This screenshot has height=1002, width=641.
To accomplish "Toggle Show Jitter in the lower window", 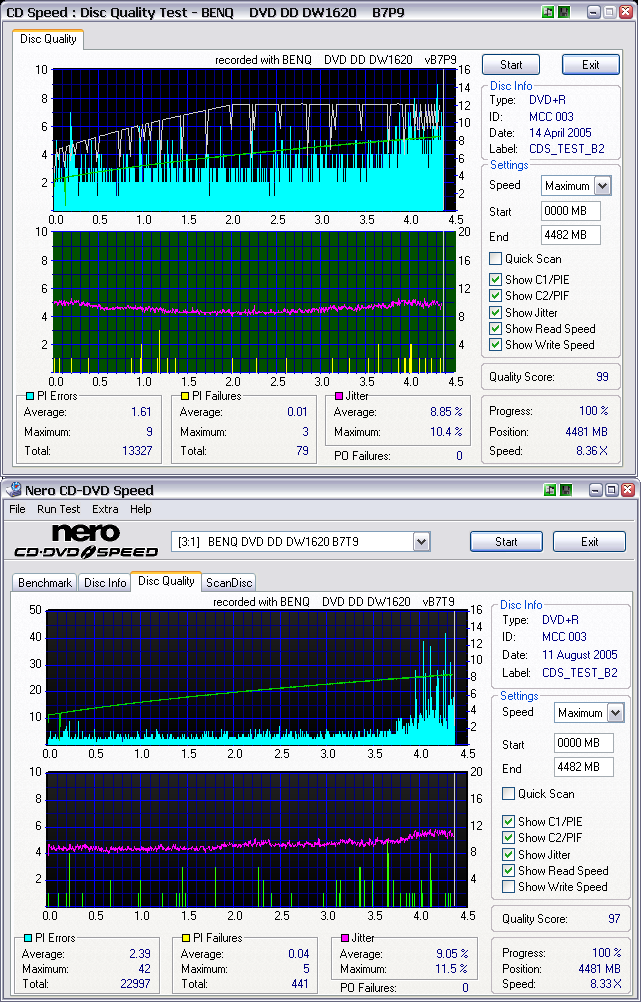I will point(509,855).
